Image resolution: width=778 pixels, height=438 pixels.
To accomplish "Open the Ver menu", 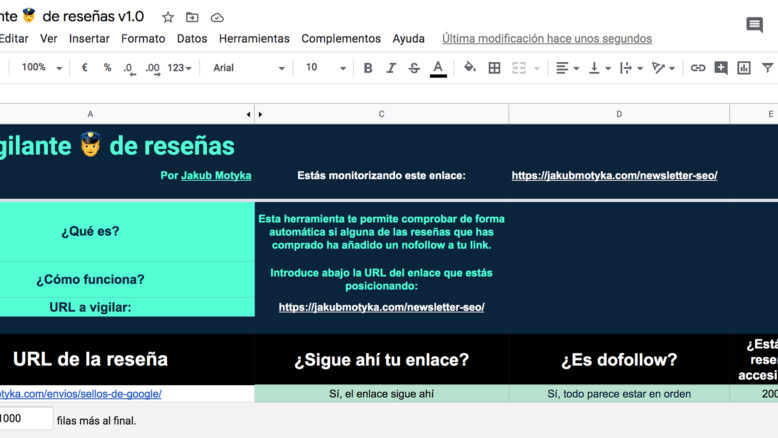I will (49, 39).
